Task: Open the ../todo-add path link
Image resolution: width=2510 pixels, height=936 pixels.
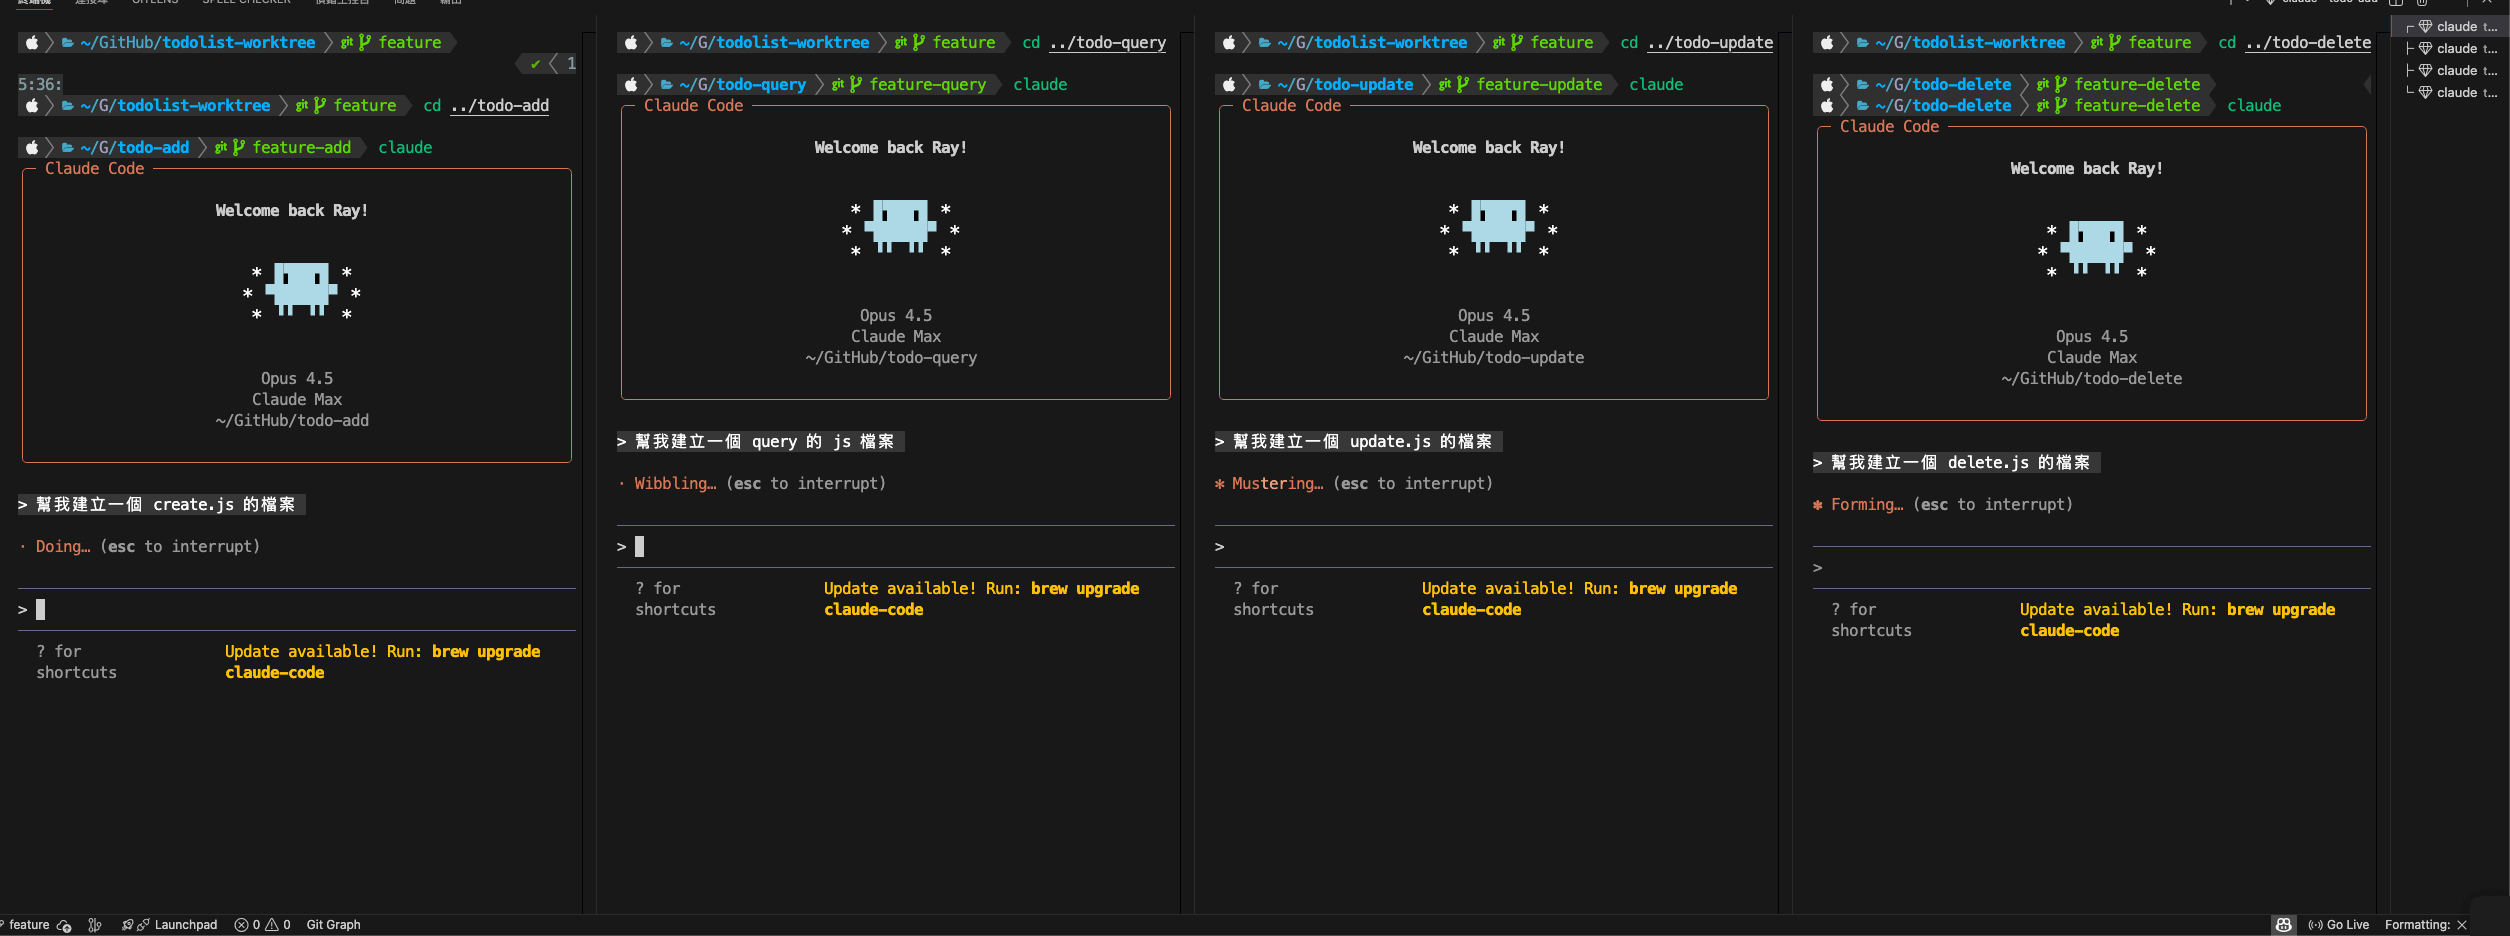Action: point(500,106)
